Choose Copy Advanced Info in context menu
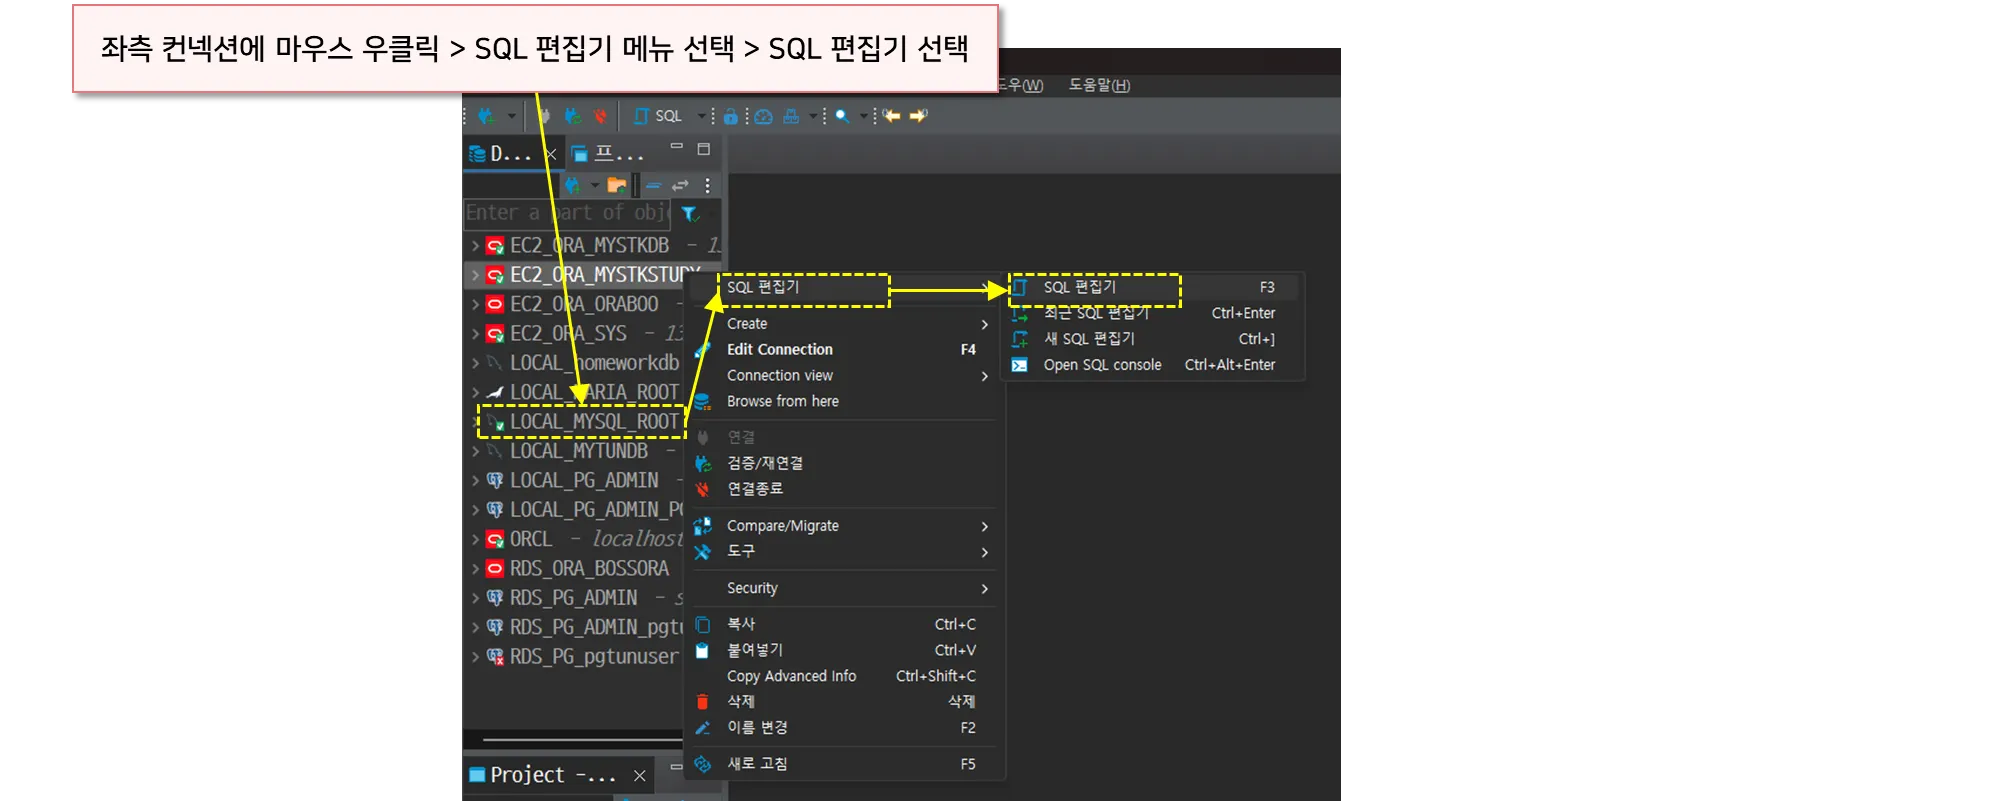 click(x=843, y=677)
